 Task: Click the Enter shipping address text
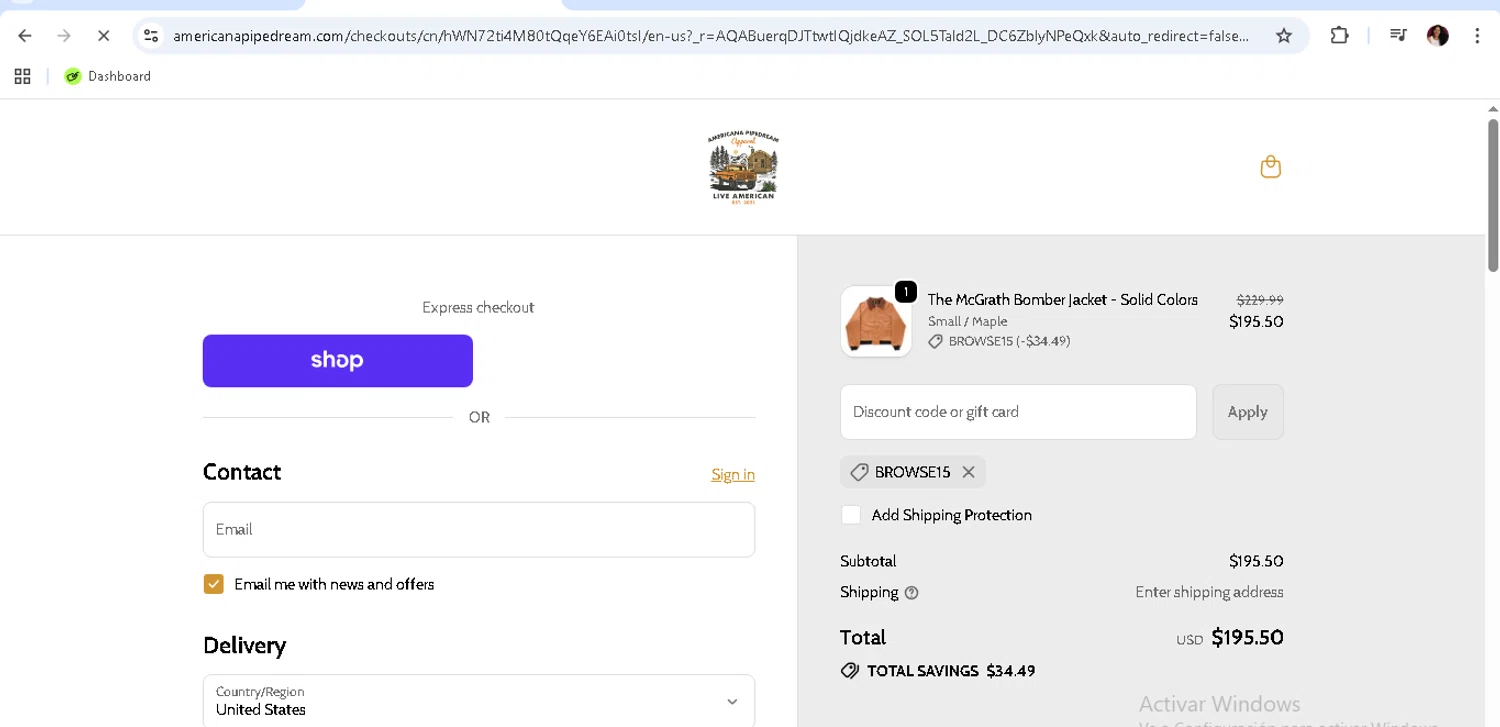coord(1209,592)
